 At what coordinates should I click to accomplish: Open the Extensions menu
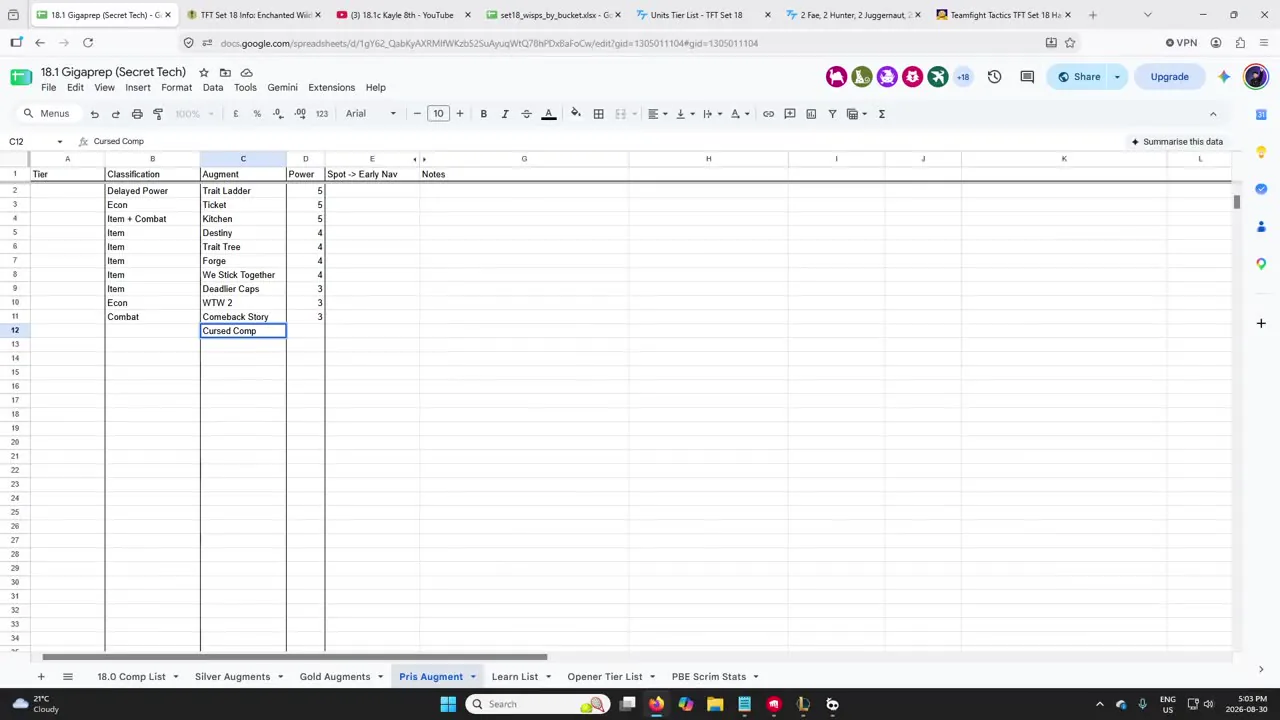click(x=331, y=88)
